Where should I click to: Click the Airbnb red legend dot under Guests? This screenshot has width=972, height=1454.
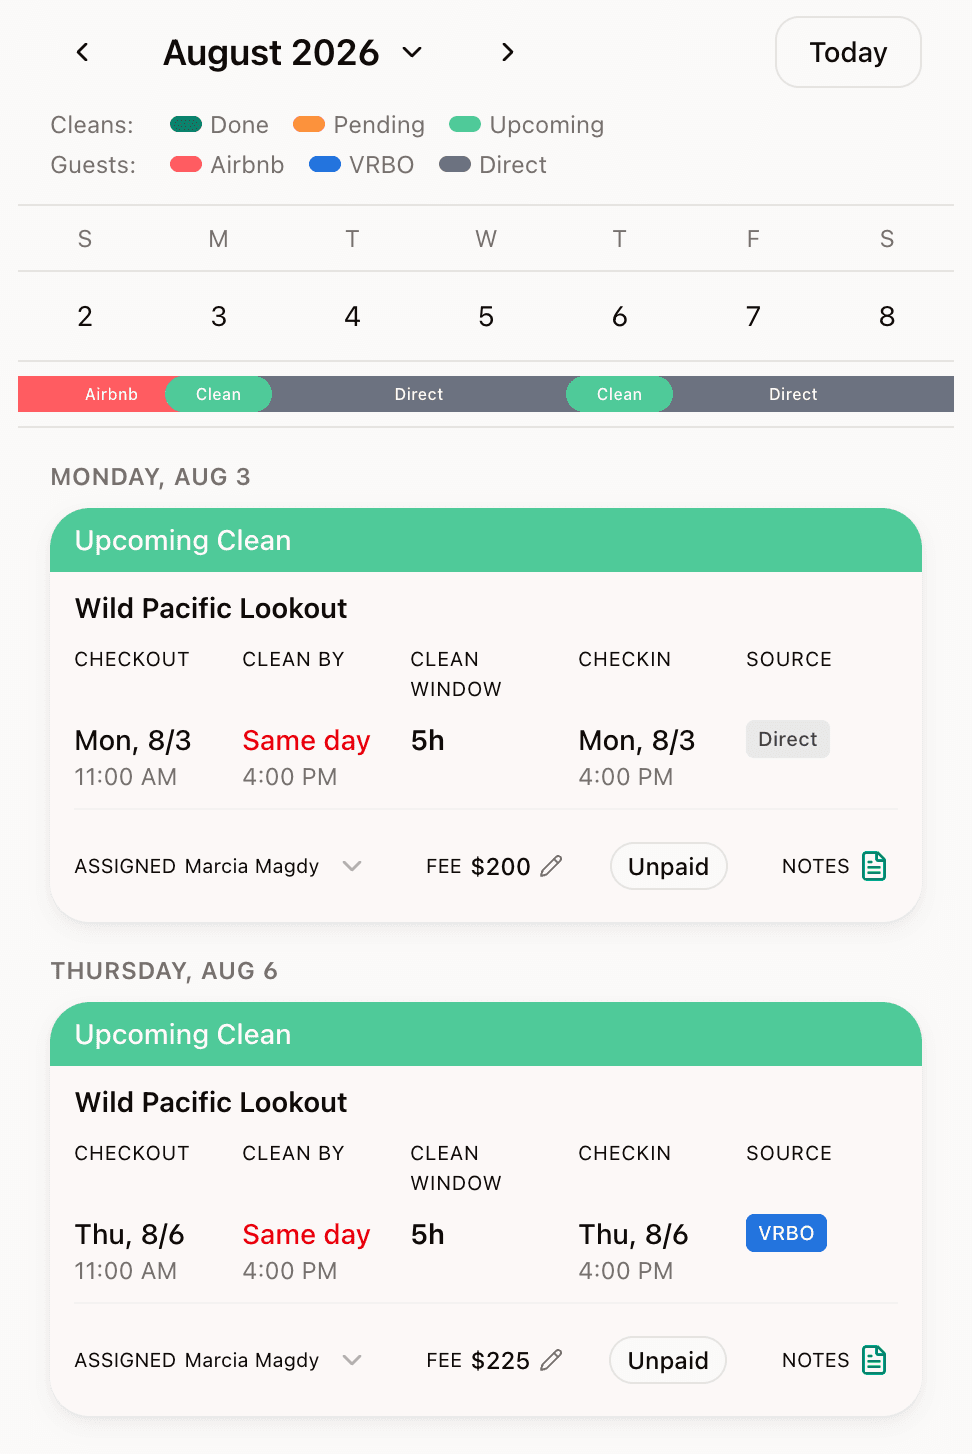coord(185,164)
